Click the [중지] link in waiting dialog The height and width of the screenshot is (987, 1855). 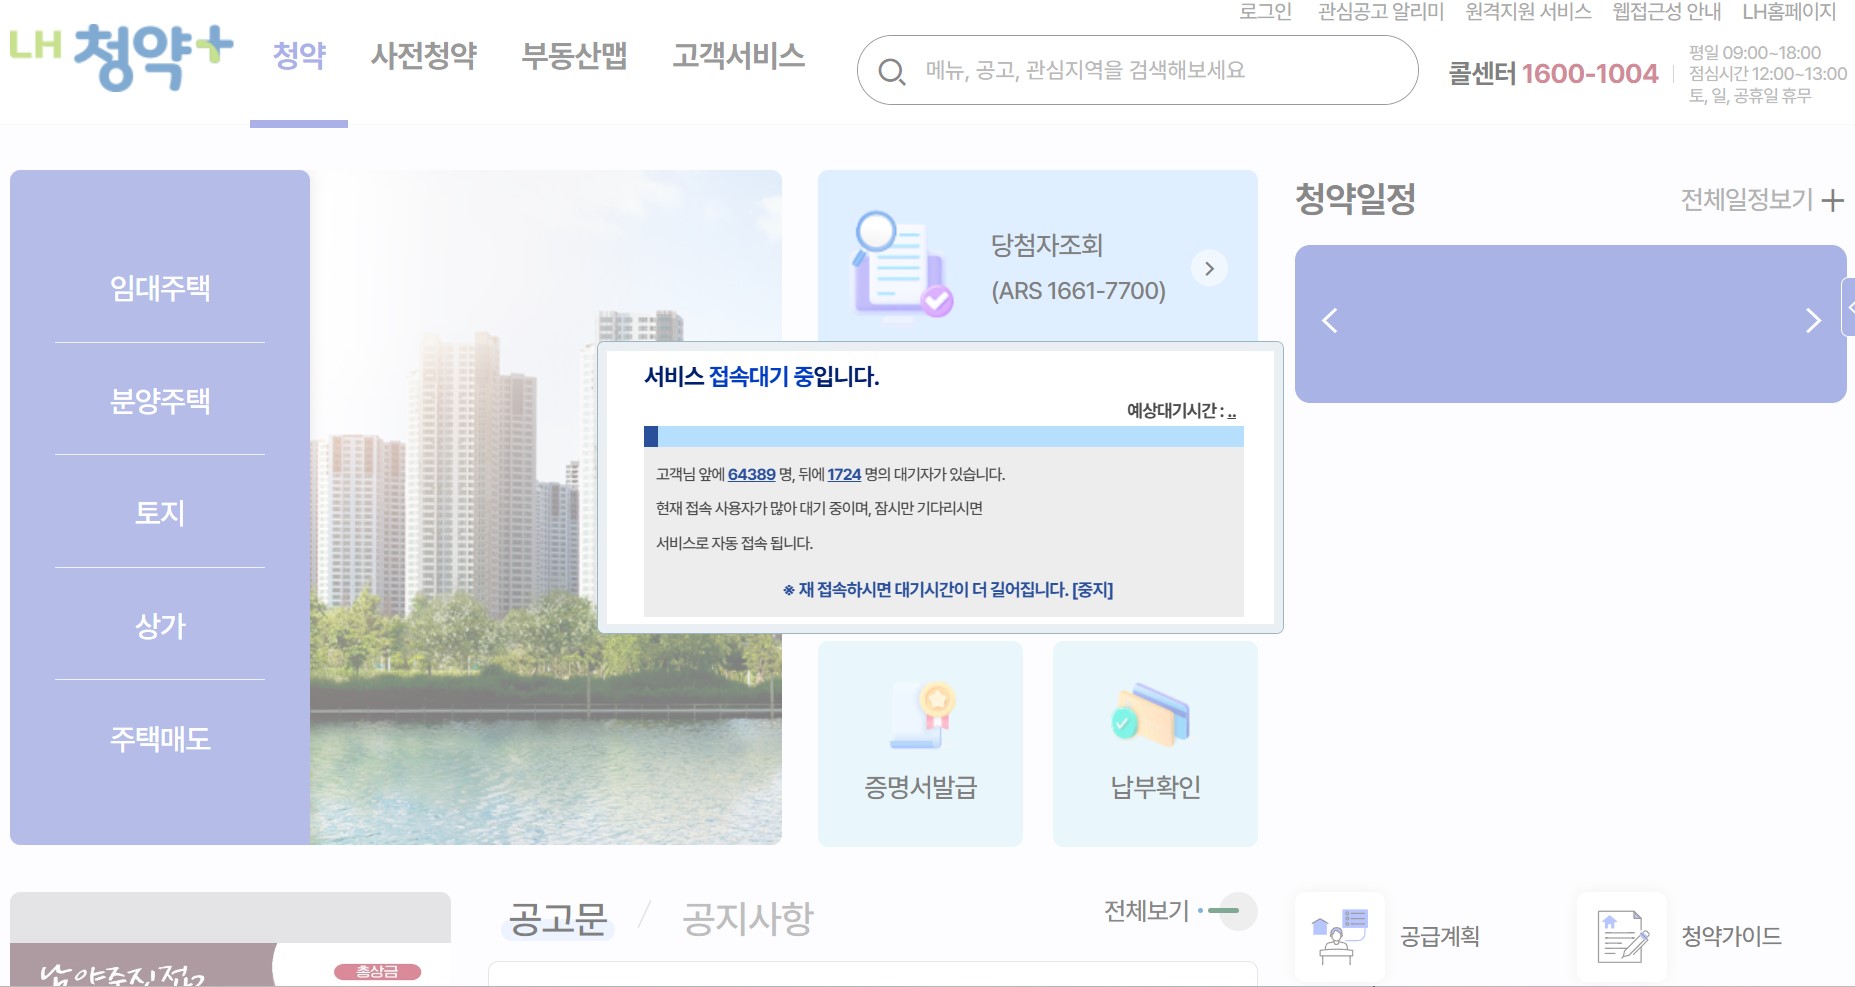[x=1092, y=590]
